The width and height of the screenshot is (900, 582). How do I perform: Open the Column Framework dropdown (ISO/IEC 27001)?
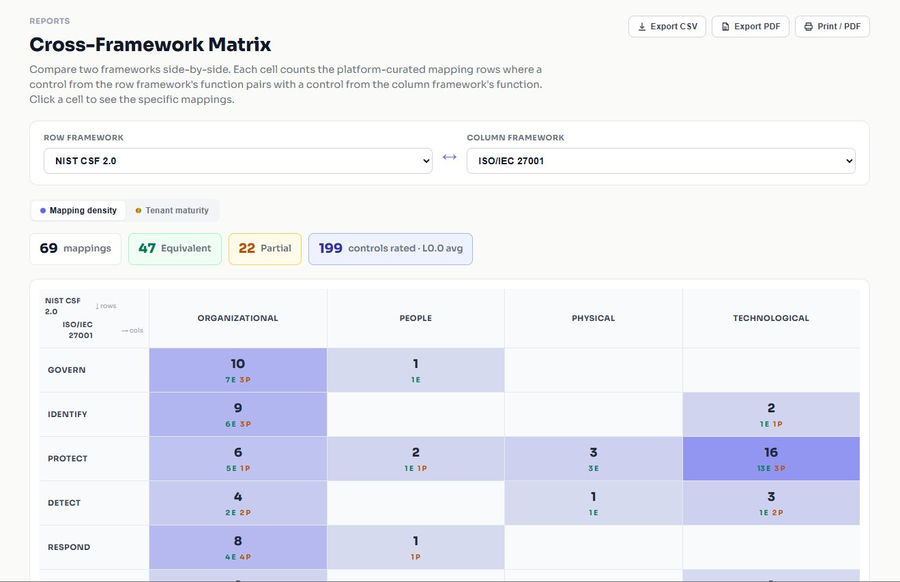661,161
